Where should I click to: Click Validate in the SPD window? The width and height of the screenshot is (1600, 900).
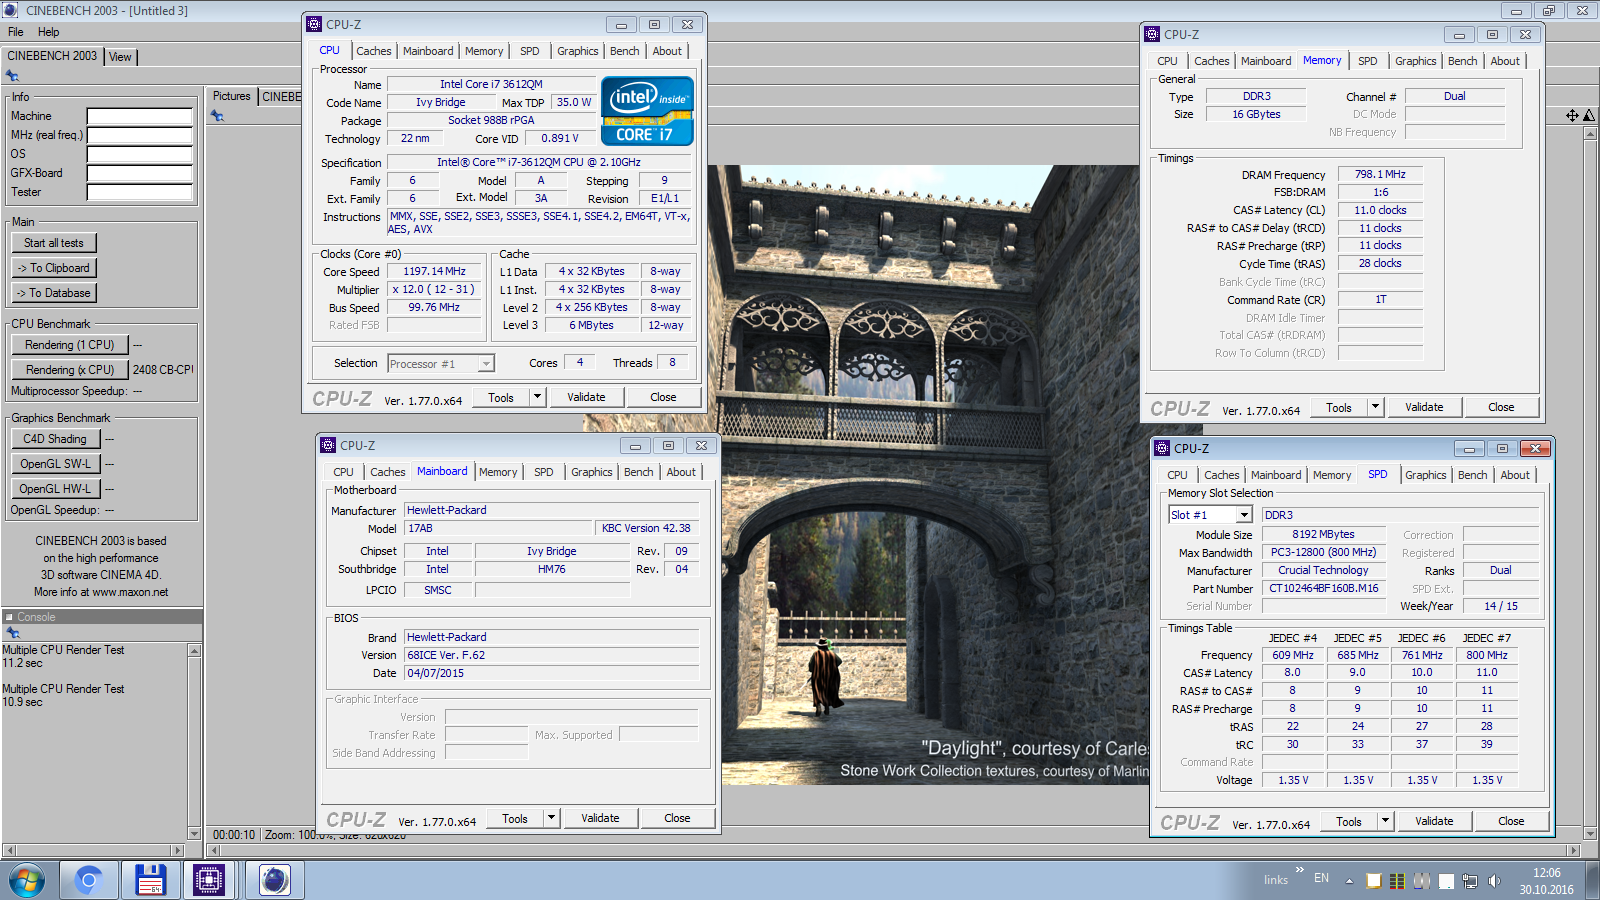(x=1434, y=821)
